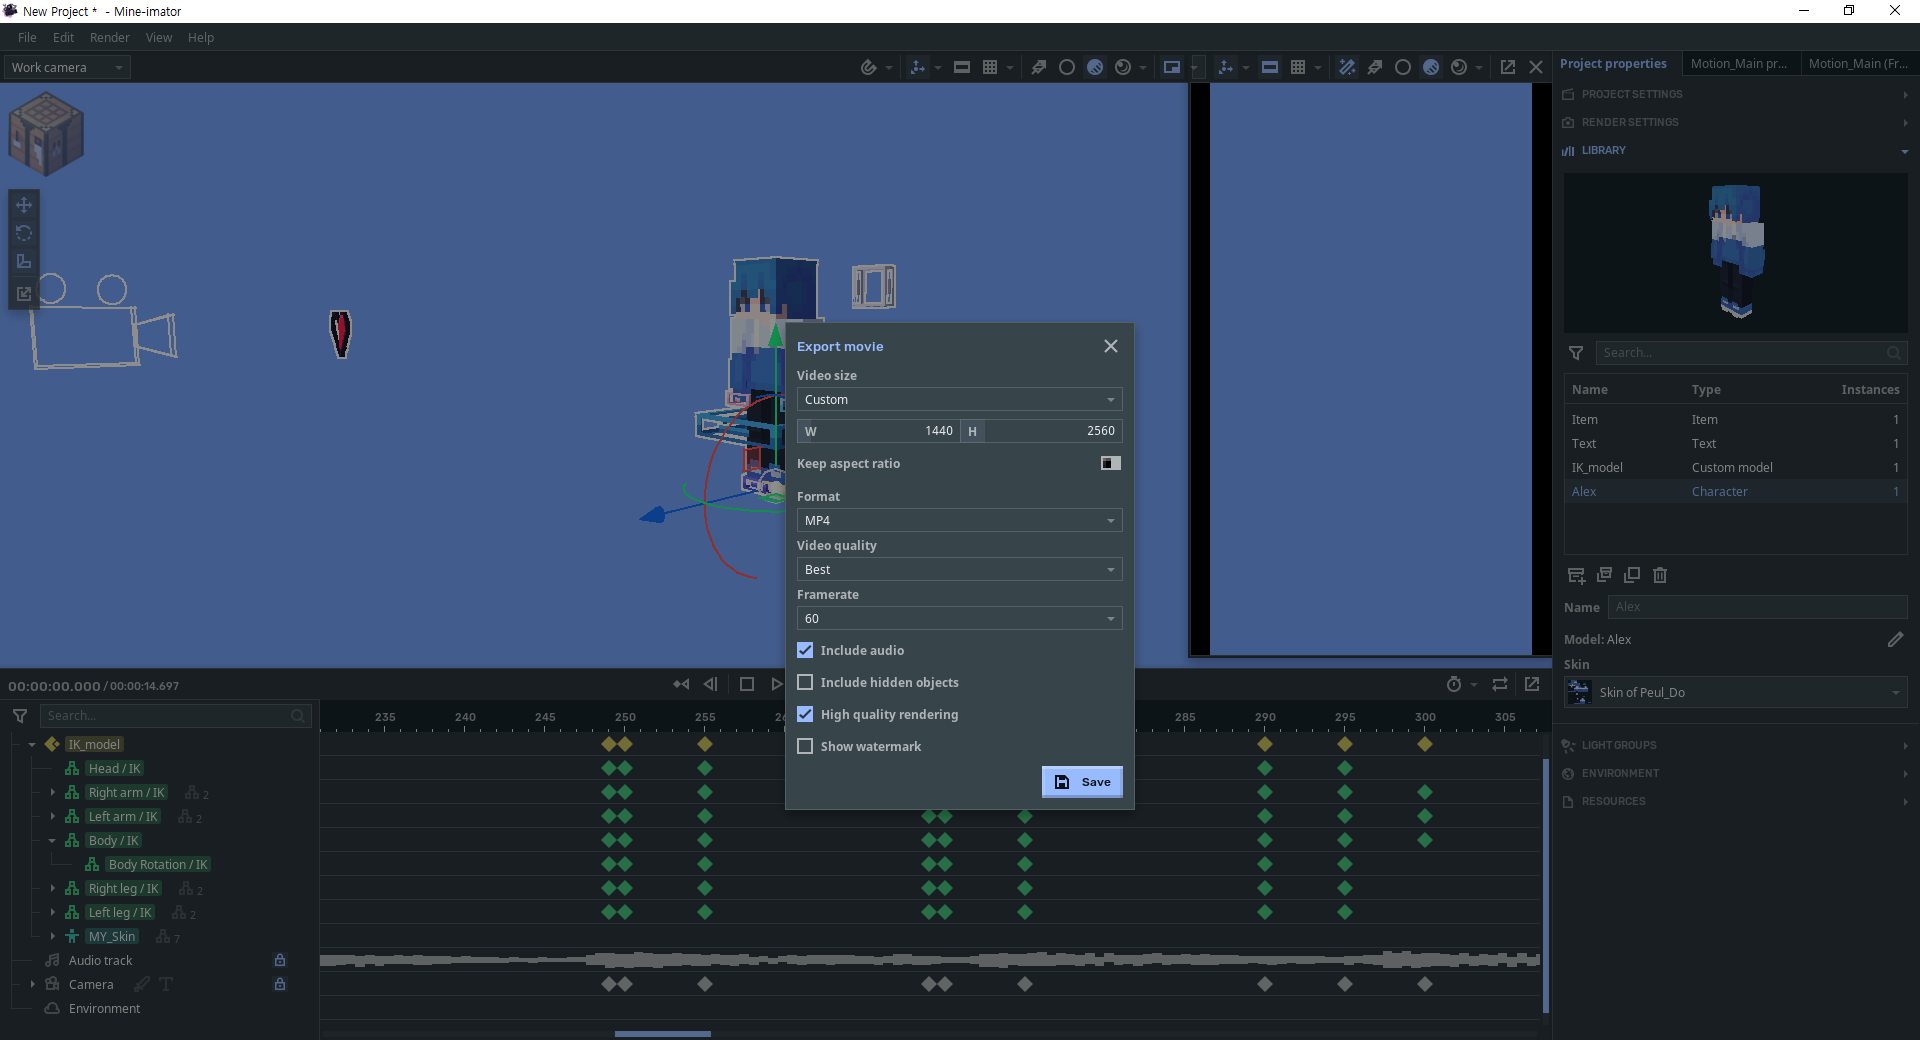Click the pencil edit icon beside Model: Alex
This screenshot has width=1920, height=1040.
coord(1895,639)
